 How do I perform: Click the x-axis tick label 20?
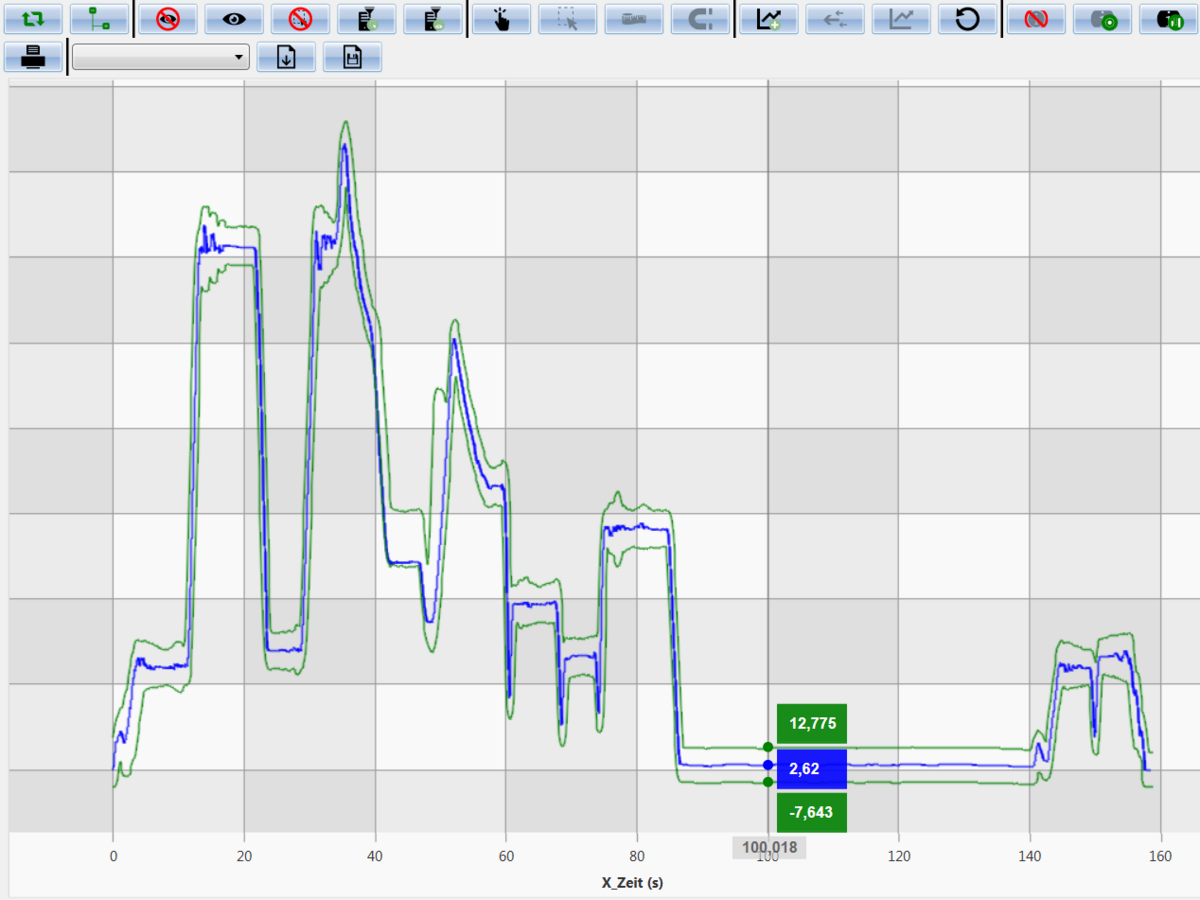coord(244,856)
